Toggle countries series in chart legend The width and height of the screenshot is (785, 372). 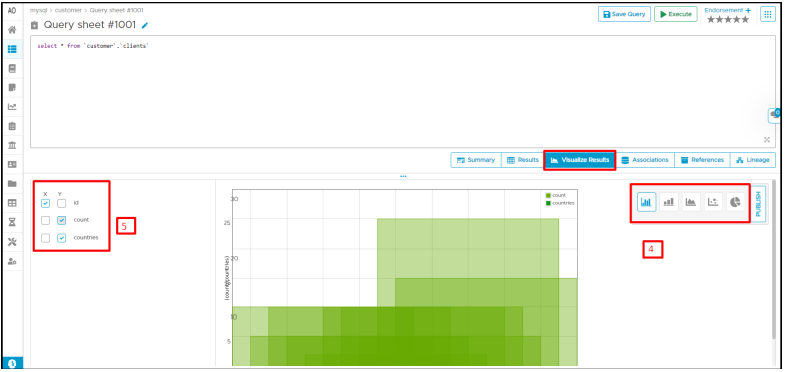coord(560,203)
